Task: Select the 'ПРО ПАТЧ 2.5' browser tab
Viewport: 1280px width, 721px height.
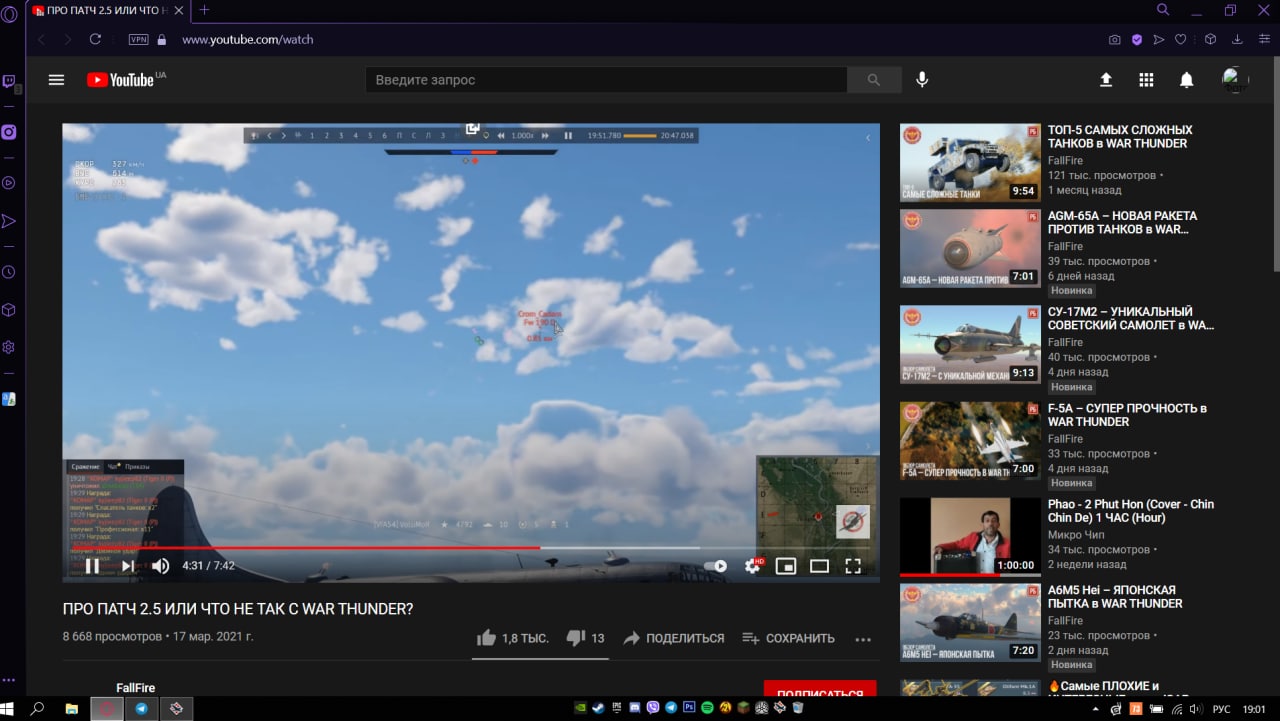Action: pos(106,10)
